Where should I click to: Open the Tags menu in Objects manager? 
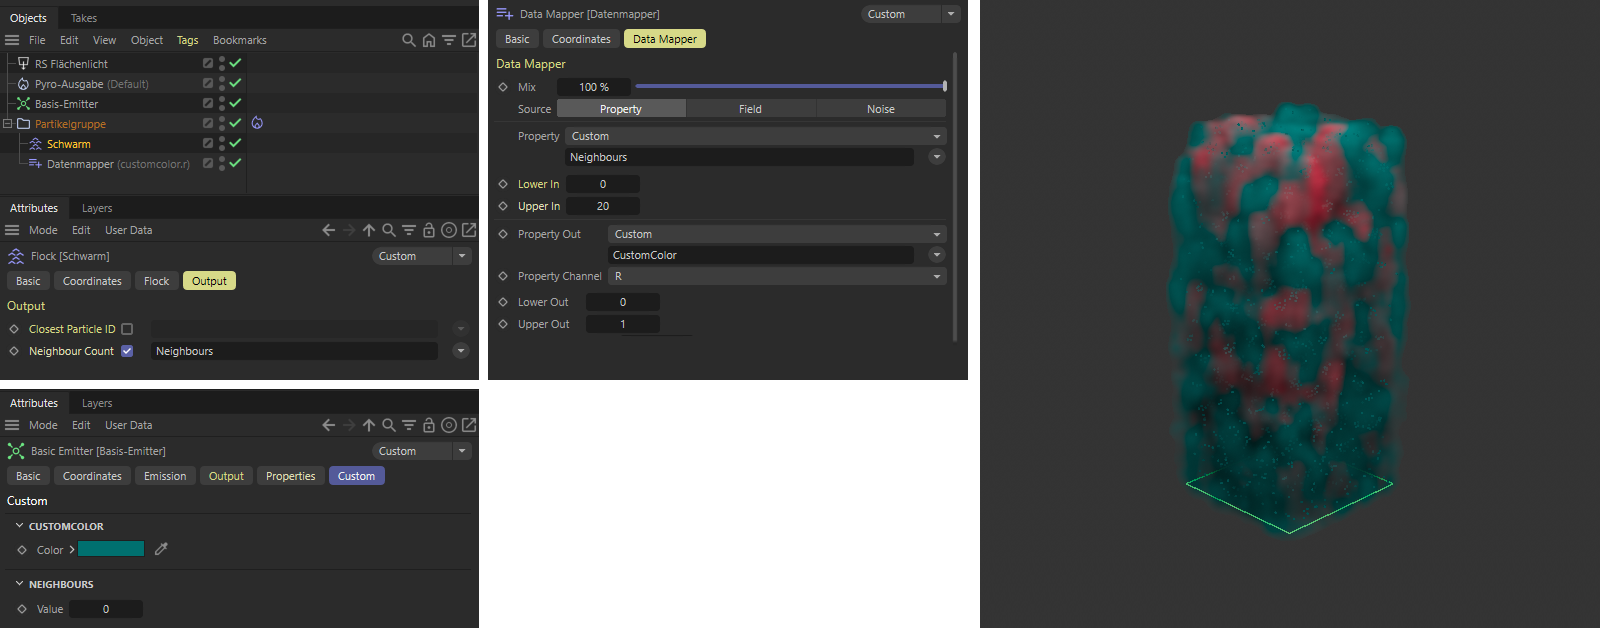point(188,40)
